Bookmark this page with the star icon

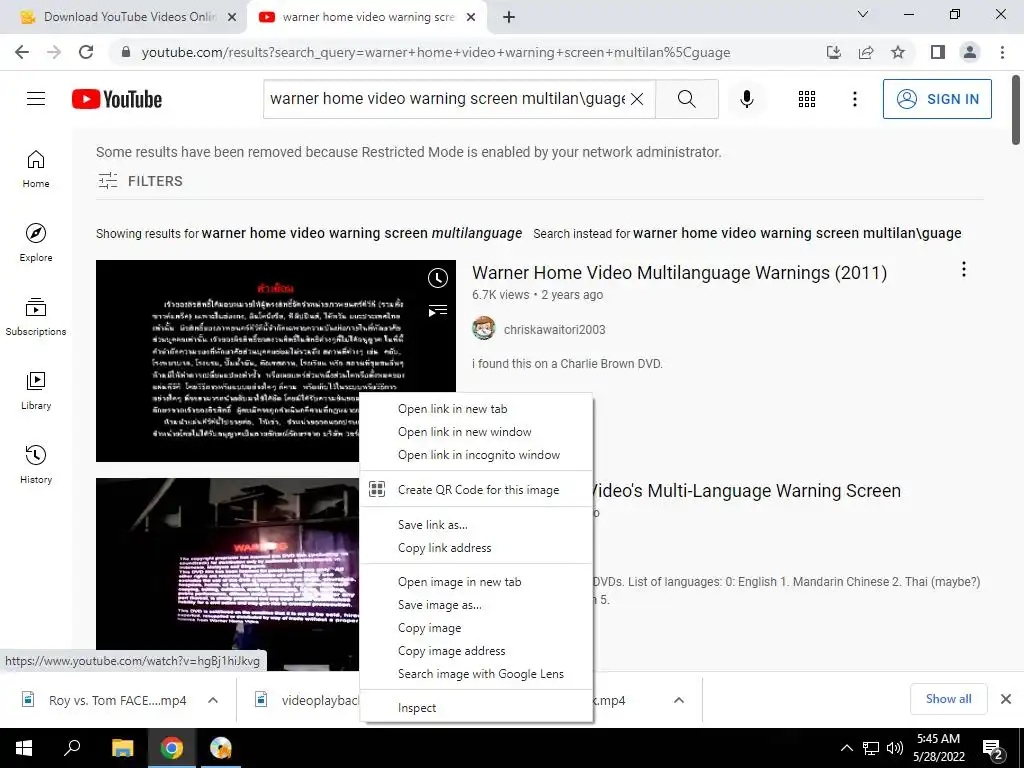pyautogui.click(x=898, y=52)
